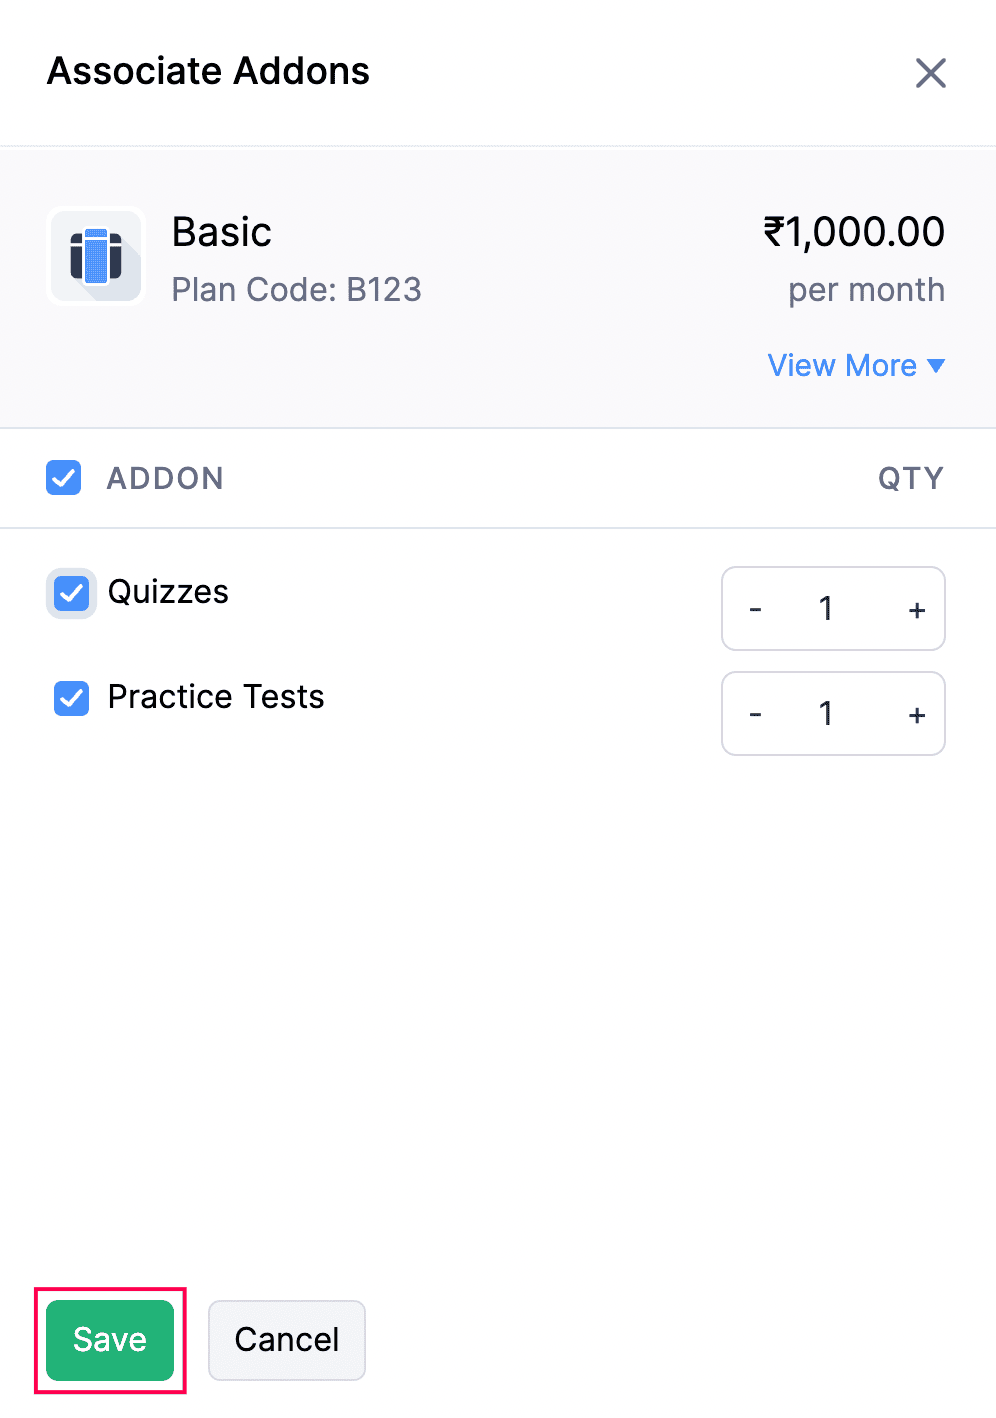Decrease Practice Tests quantity with minus
The height and width of the screenshot is (1418, 996).
(x=756, y=715)
